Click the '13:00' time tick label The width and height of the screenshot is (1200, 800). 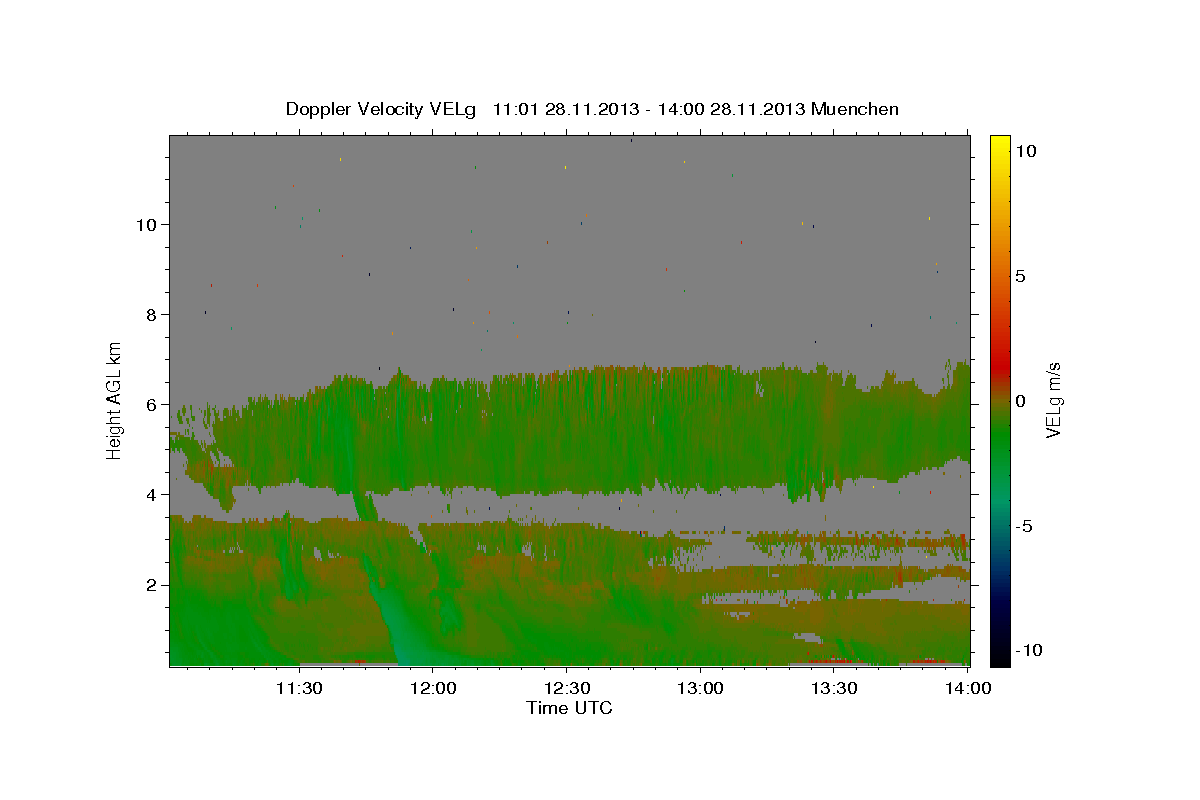[x=700, y=689]
